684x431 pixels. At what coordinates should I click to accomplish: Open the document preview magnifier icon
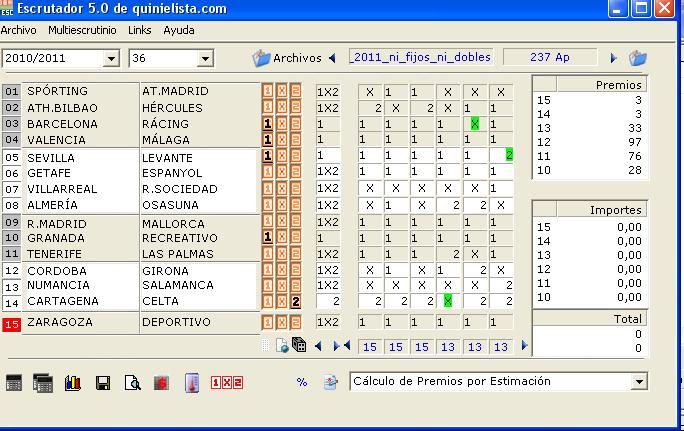coord(133,383)
